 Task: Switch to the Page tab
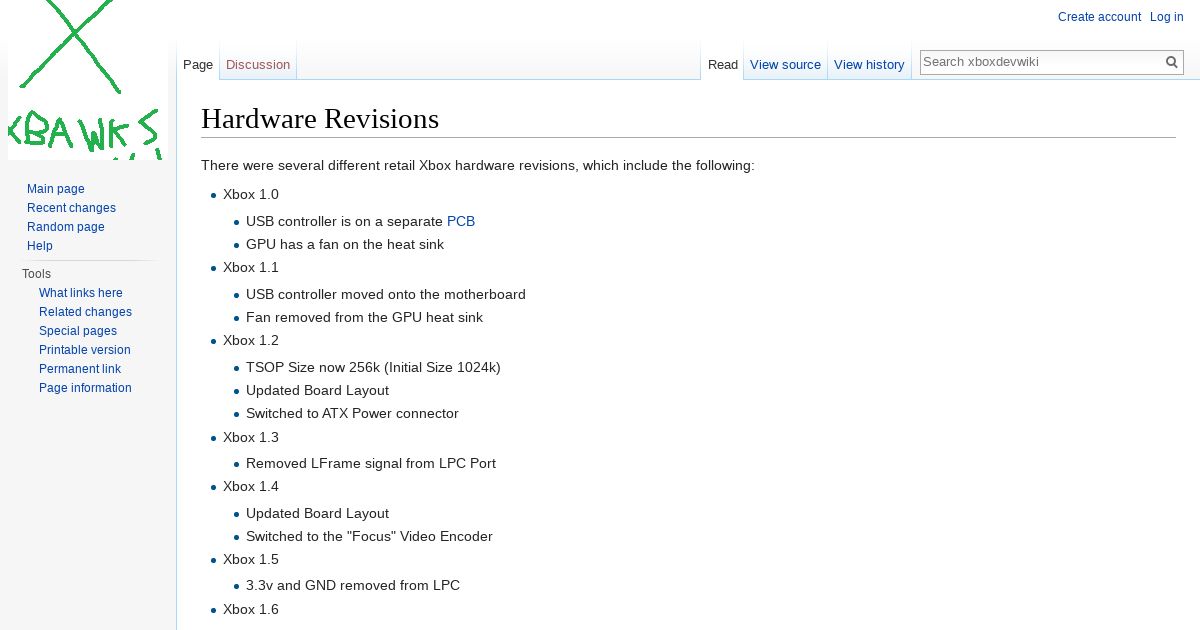(198, 64)
